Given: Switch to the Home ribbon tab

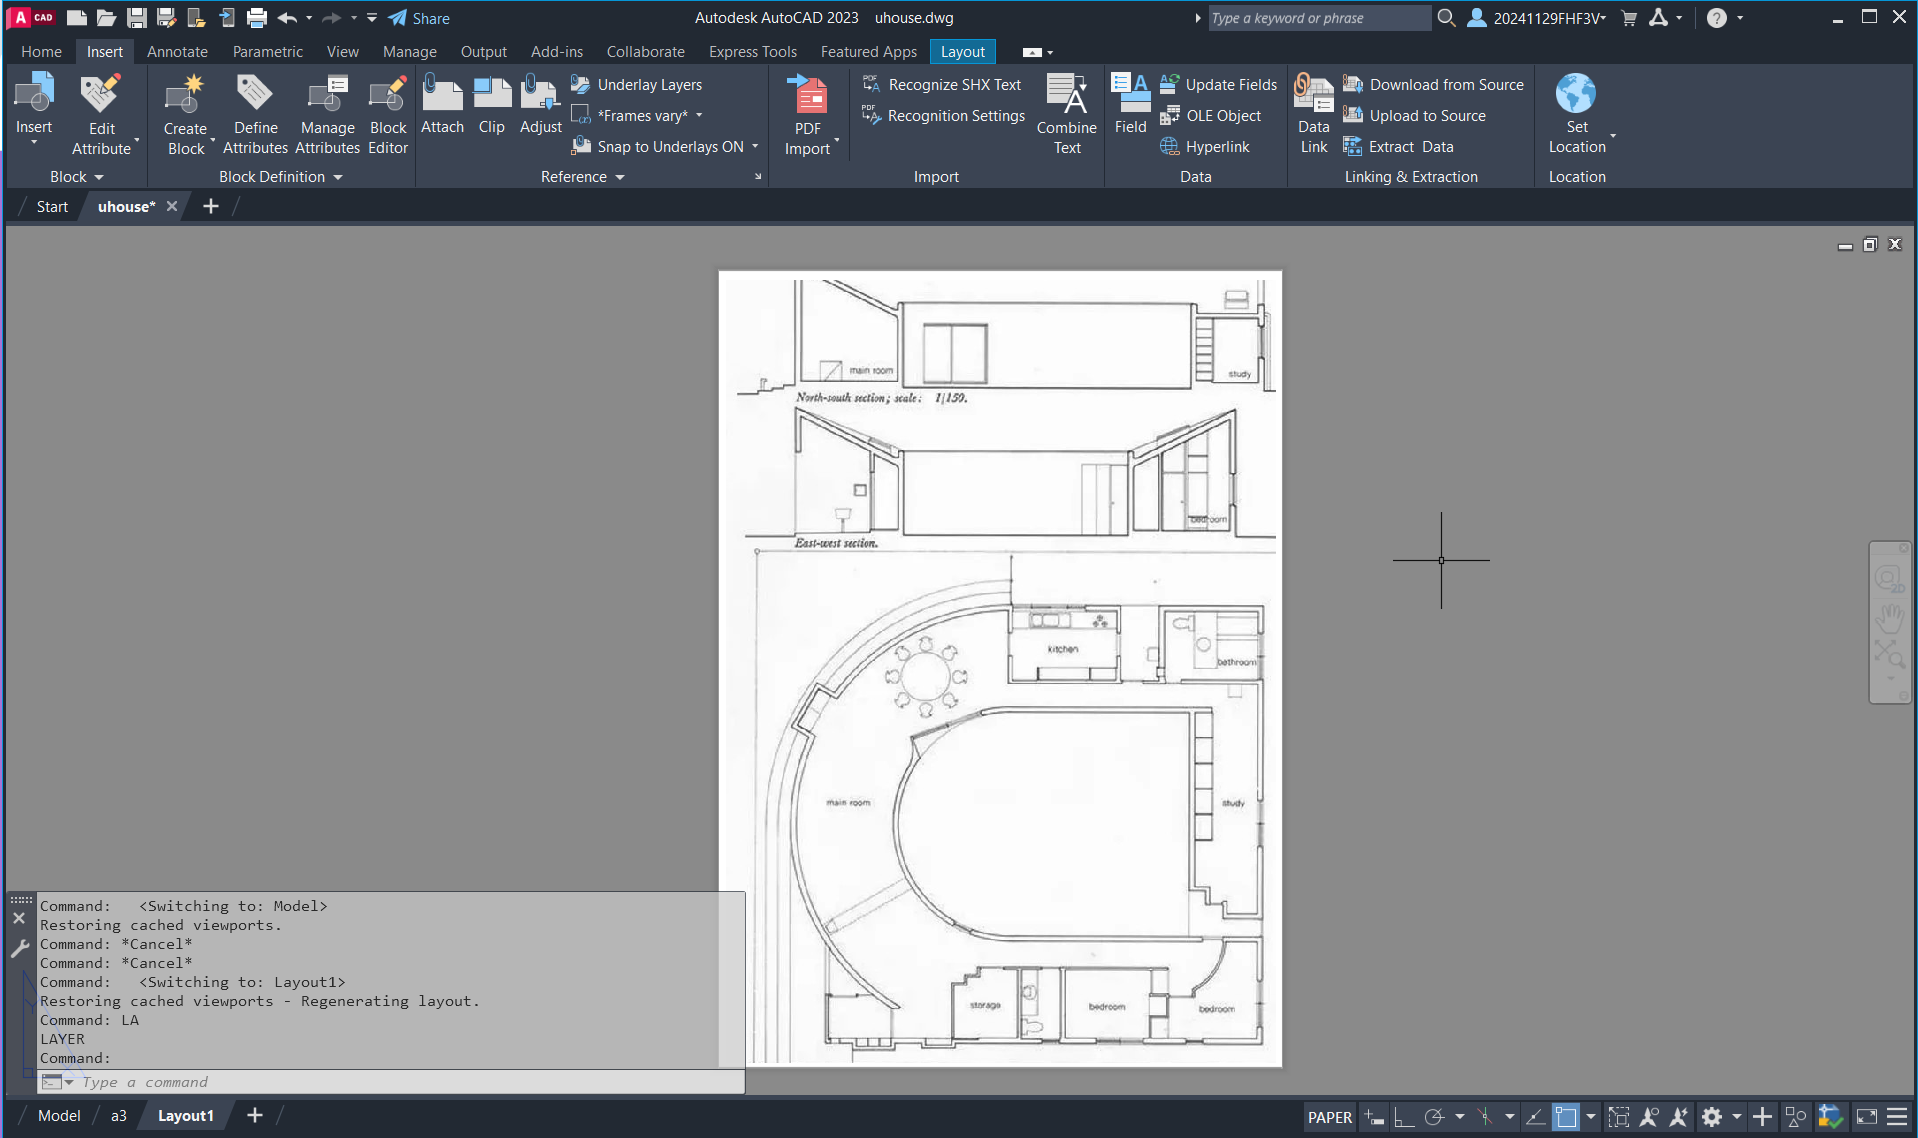Looking at the screenshot, I should tap(41, 52).
